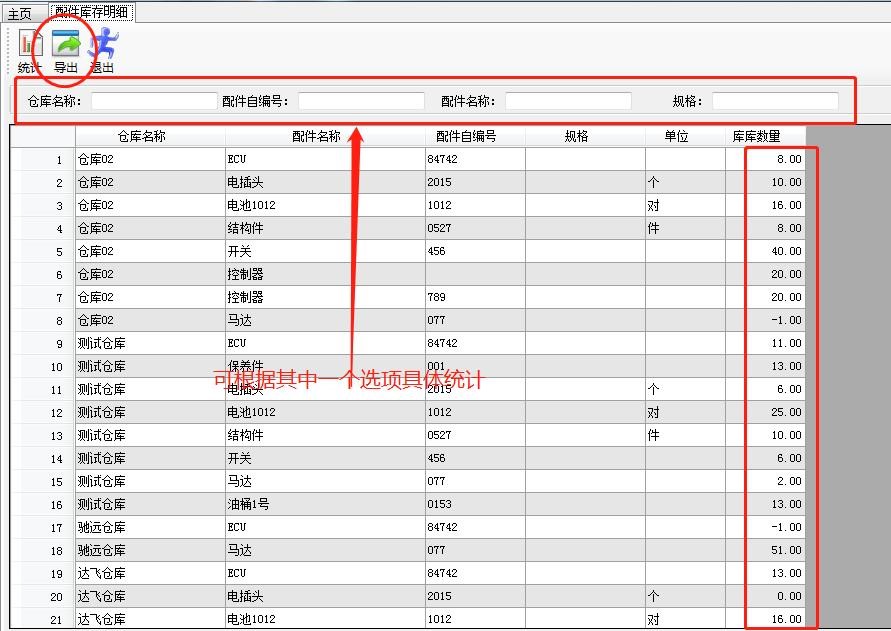Select unit 个 in row 11

click(685, 389)
